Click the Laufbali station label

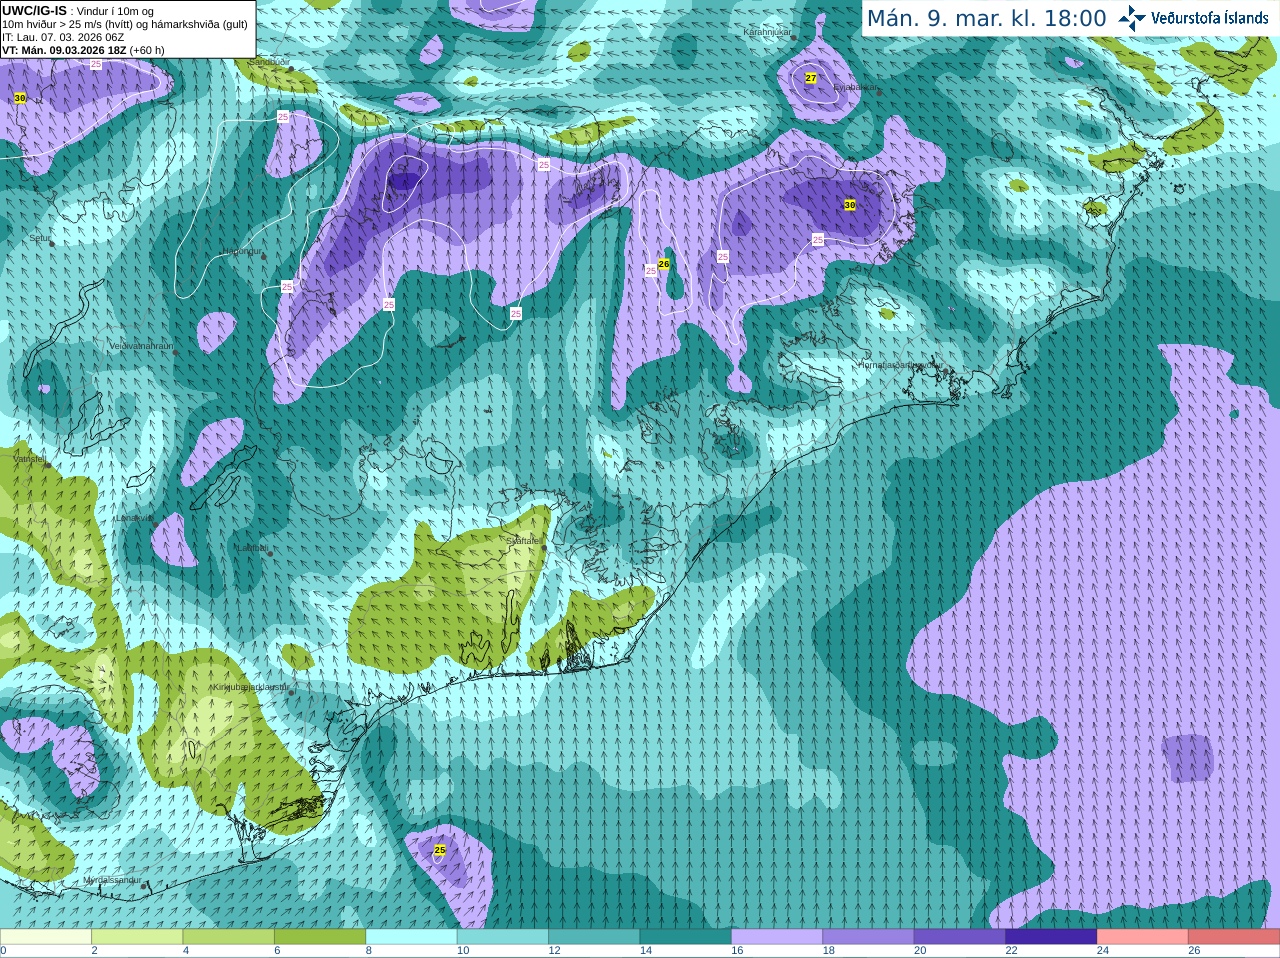point(251,548)
